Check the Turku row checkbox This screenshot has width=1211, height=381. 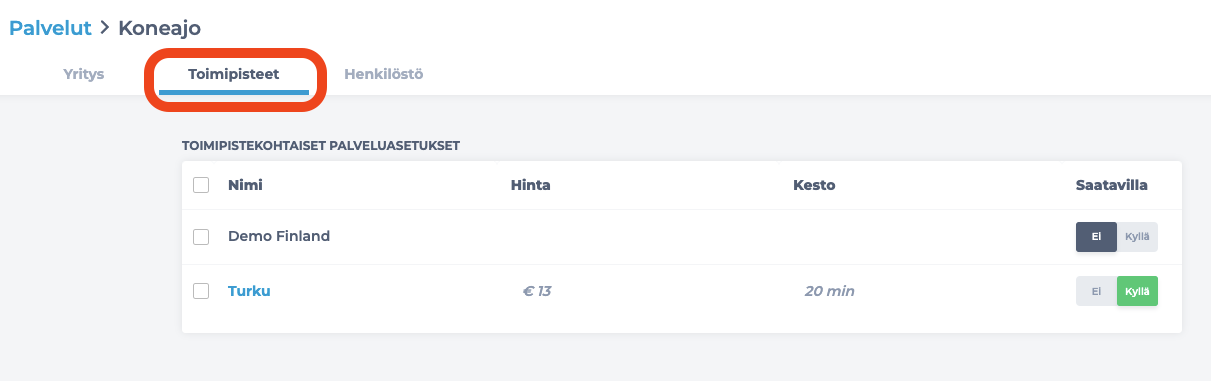click(201, 291)
